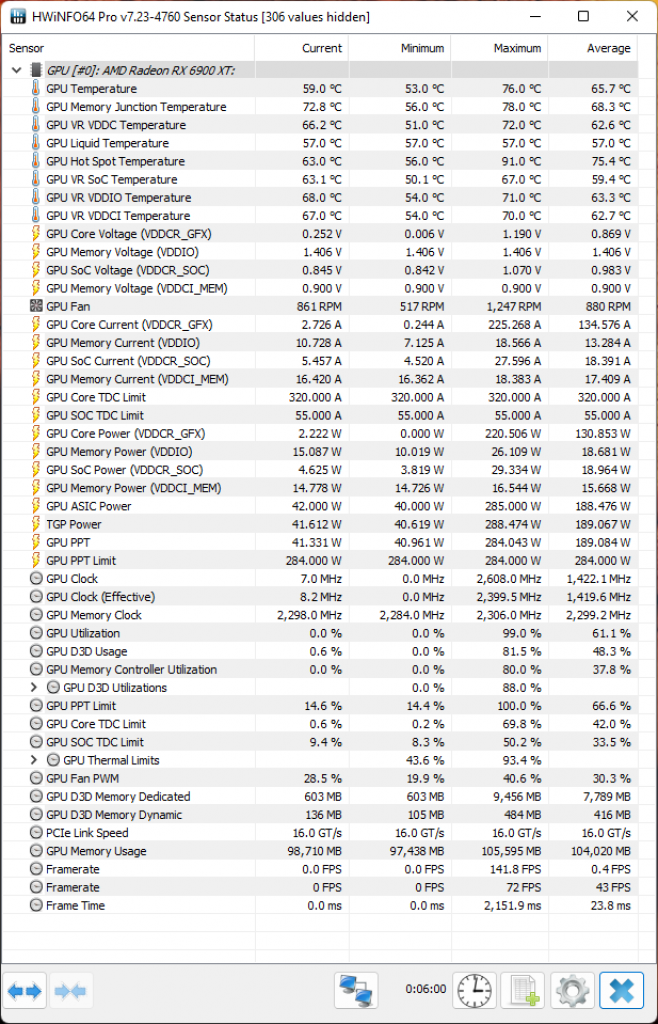This screenshot has height=1024, width=658.
Task: Click the circle icon beside GPU Utilization
Action: [36, 633]
